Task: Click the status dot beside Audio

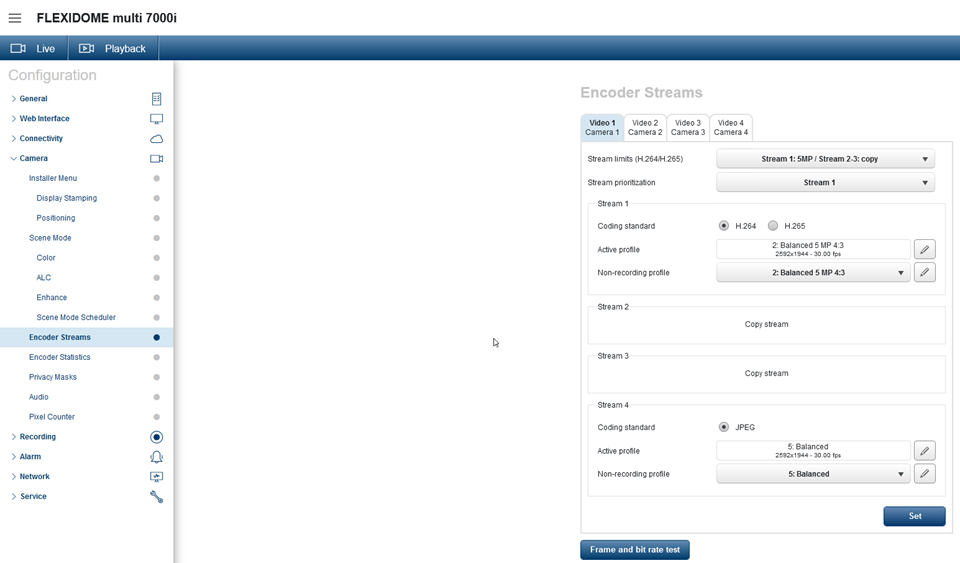Action: (x=157, y=397)
